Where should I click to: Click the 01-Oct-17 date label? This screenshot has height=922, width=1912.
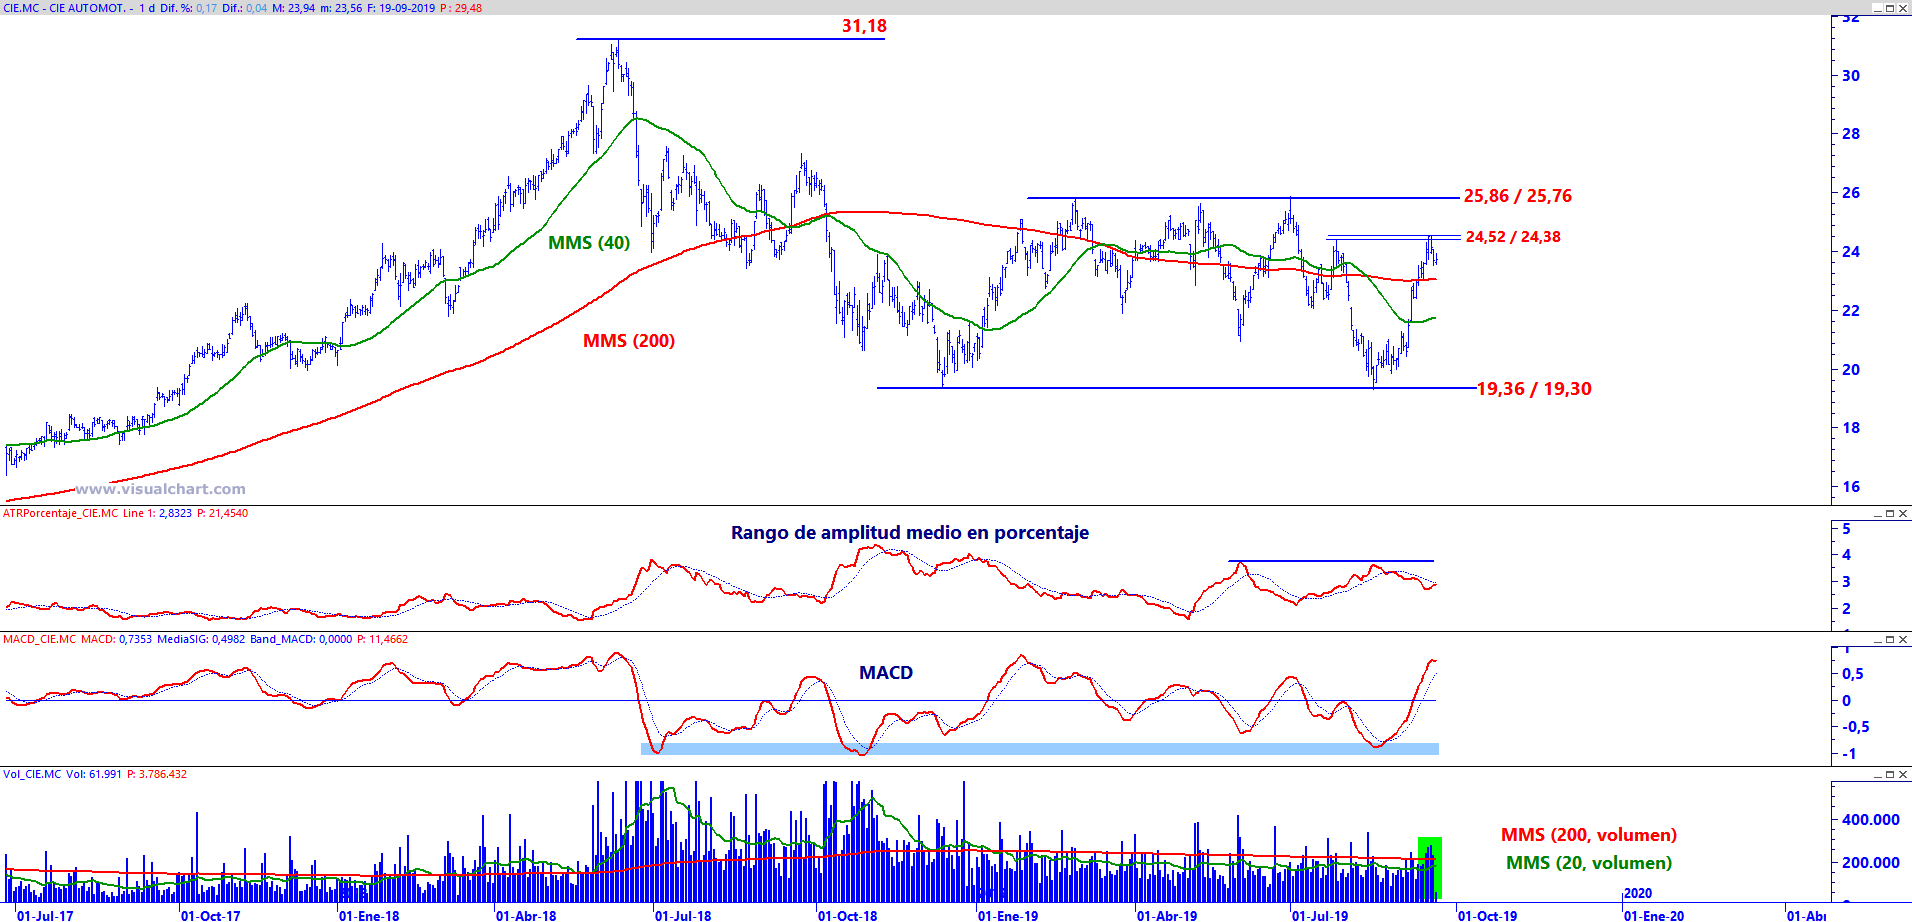coord(211,915)
